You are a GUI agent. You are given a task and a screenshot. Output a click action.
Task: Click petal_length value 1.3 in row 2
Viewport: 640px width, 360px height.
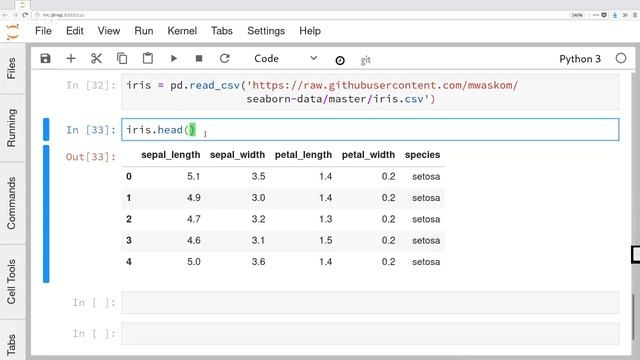pos(325,219)
